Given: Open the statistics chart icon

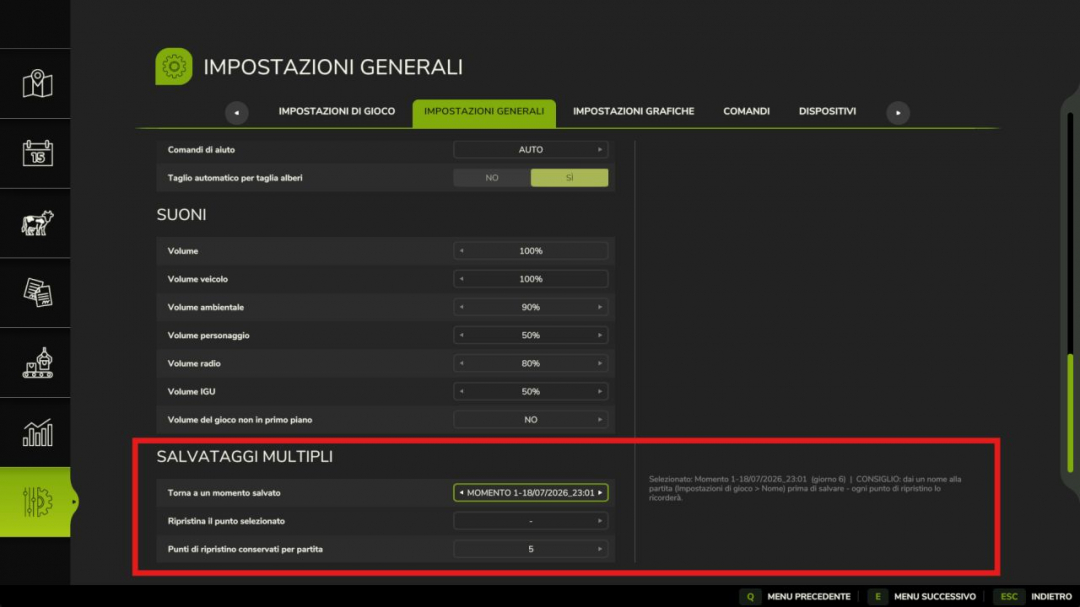Looking at the screenshot, I should [x=37, y=433].
